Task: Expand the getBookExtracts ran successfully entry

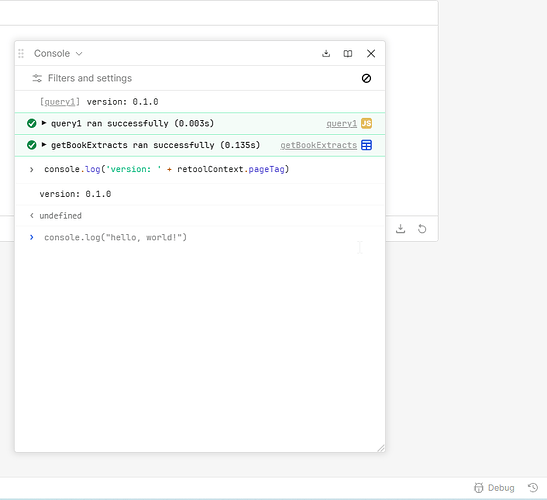Action: pos(44,144)
